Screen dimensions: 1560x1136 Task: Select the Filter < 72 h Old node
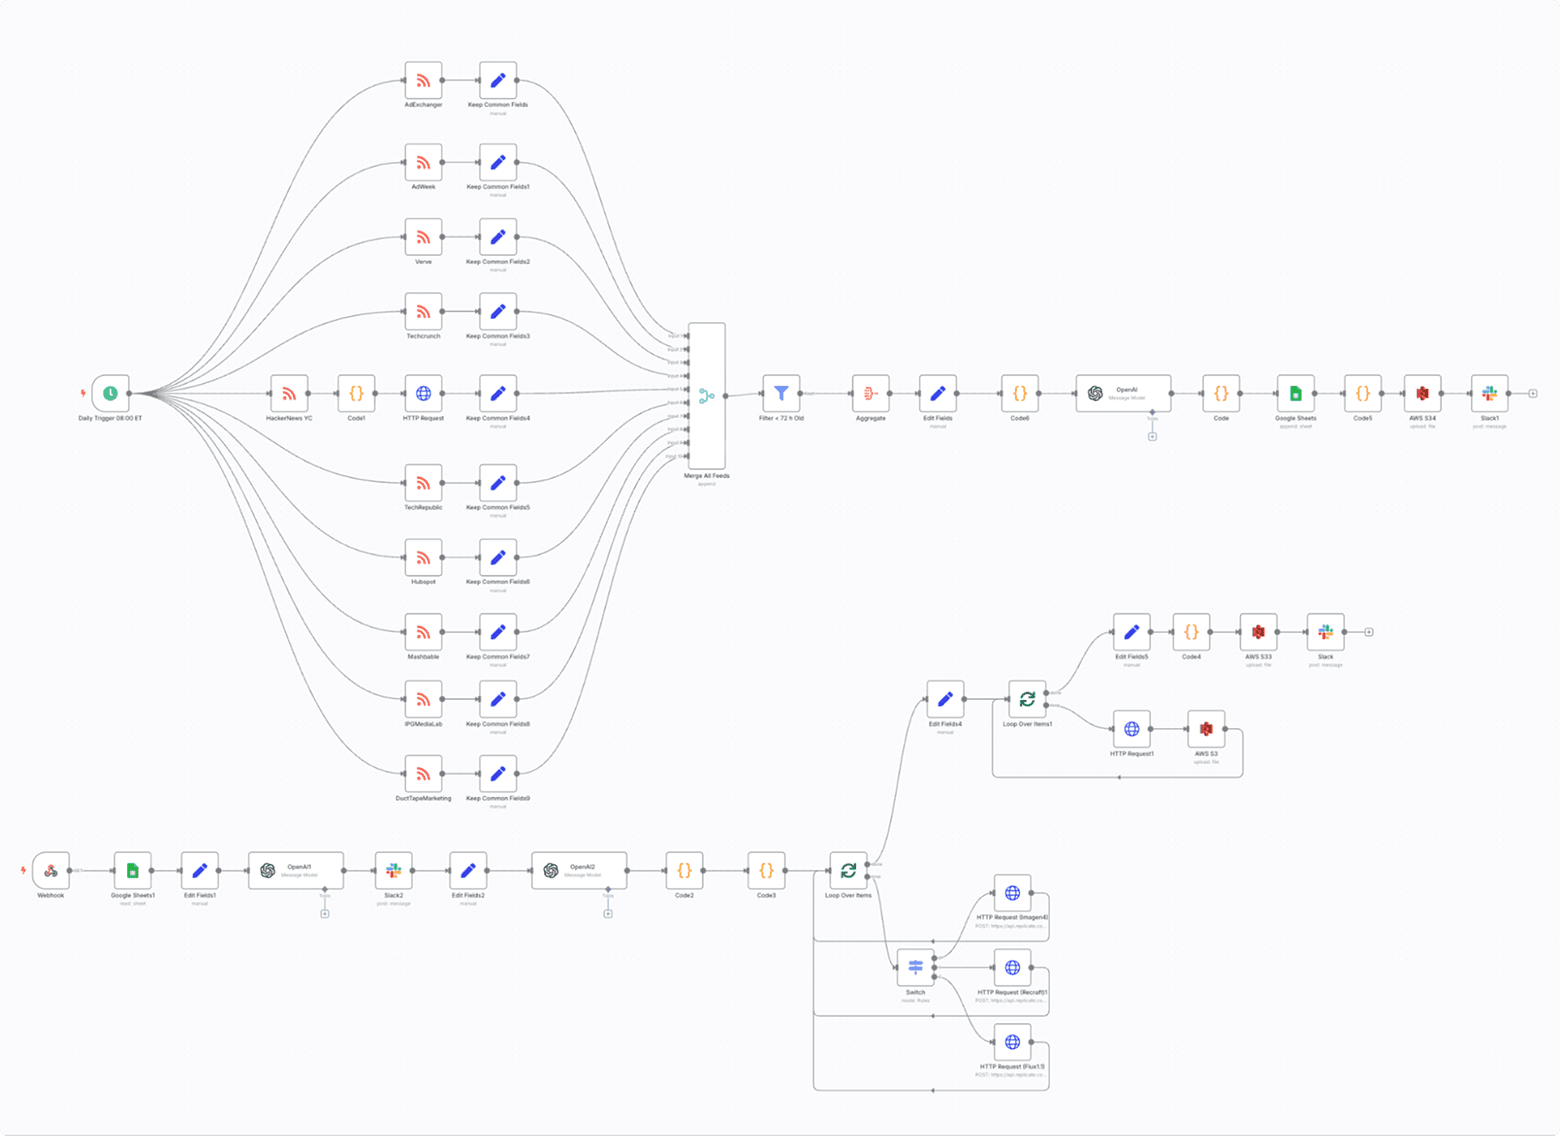(x=781, y=394)
